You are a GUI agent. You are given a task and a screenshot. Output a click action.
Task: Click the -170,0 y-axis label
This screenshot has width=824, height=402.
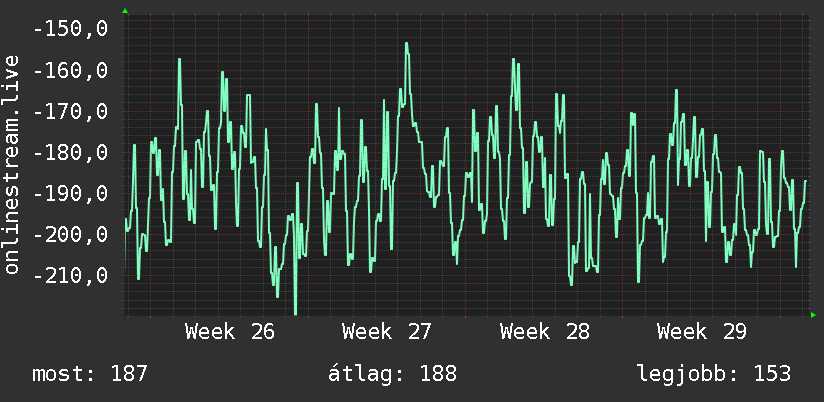pyautogui.click(x=70, y=111)
